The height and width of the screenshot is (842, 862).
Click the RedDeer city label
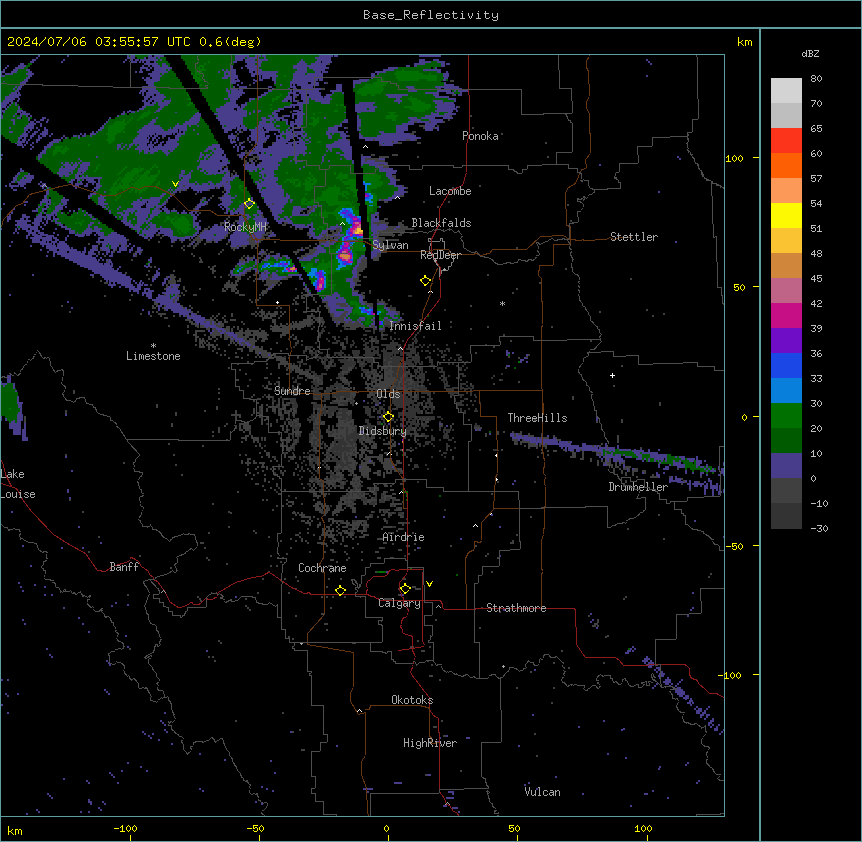point(440,255)
